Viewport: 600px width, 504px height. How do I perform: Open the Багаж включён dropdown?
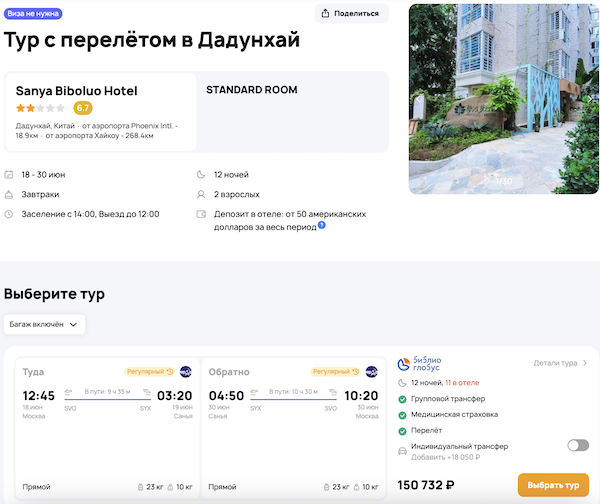45,324
